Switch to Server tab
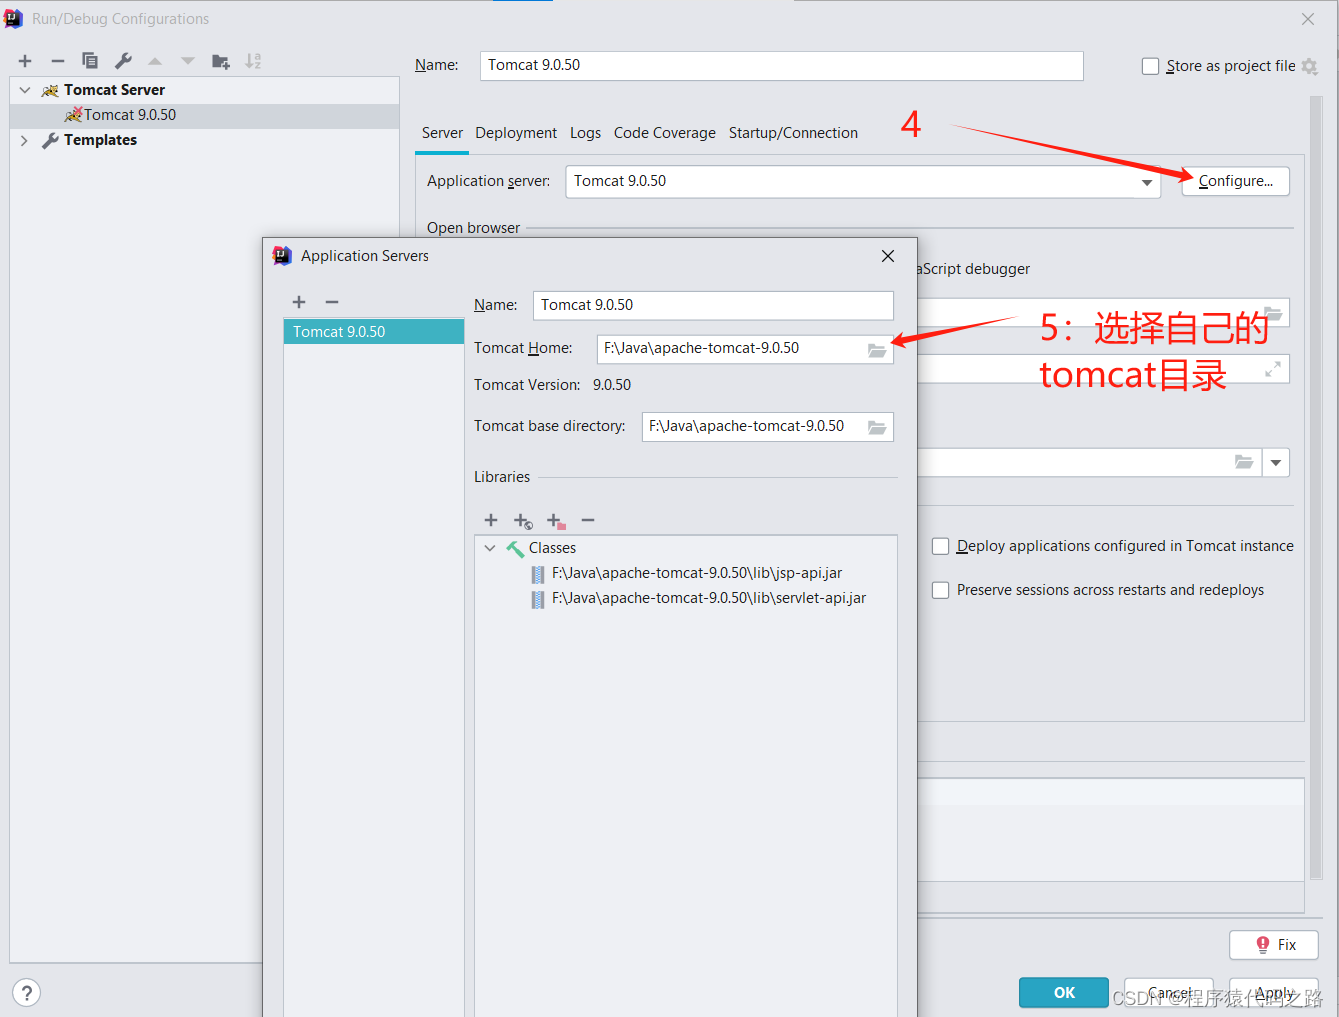Image resolution: width=1339 pixels, height=1017 pixels. tap(442, 133)
